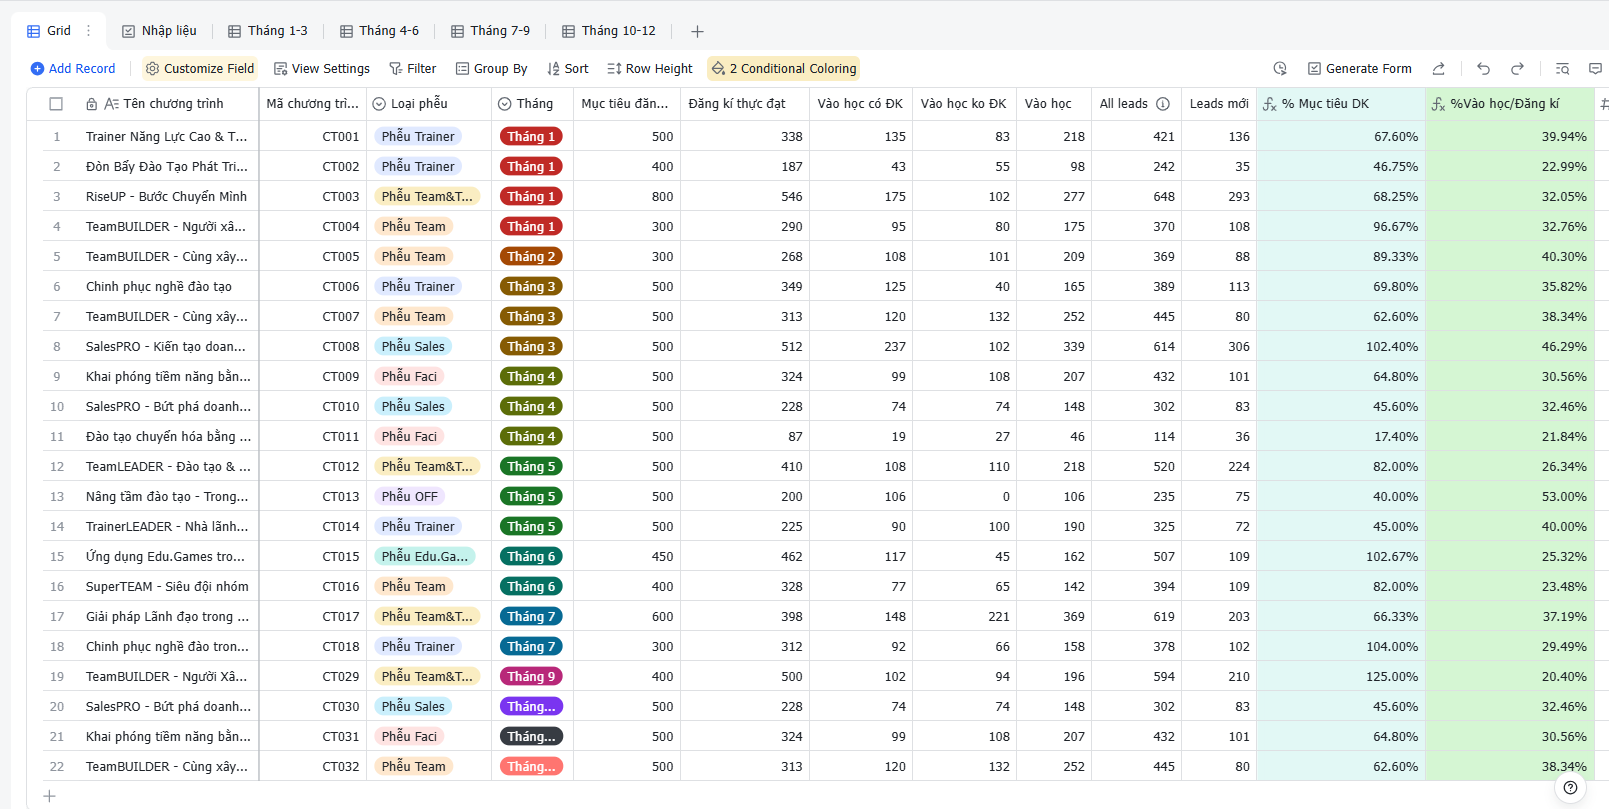1609x809 pixels.
Task: Select cell 'RiseUP - Bước Chuyển Mình'
Action: (x=166, y=197)
